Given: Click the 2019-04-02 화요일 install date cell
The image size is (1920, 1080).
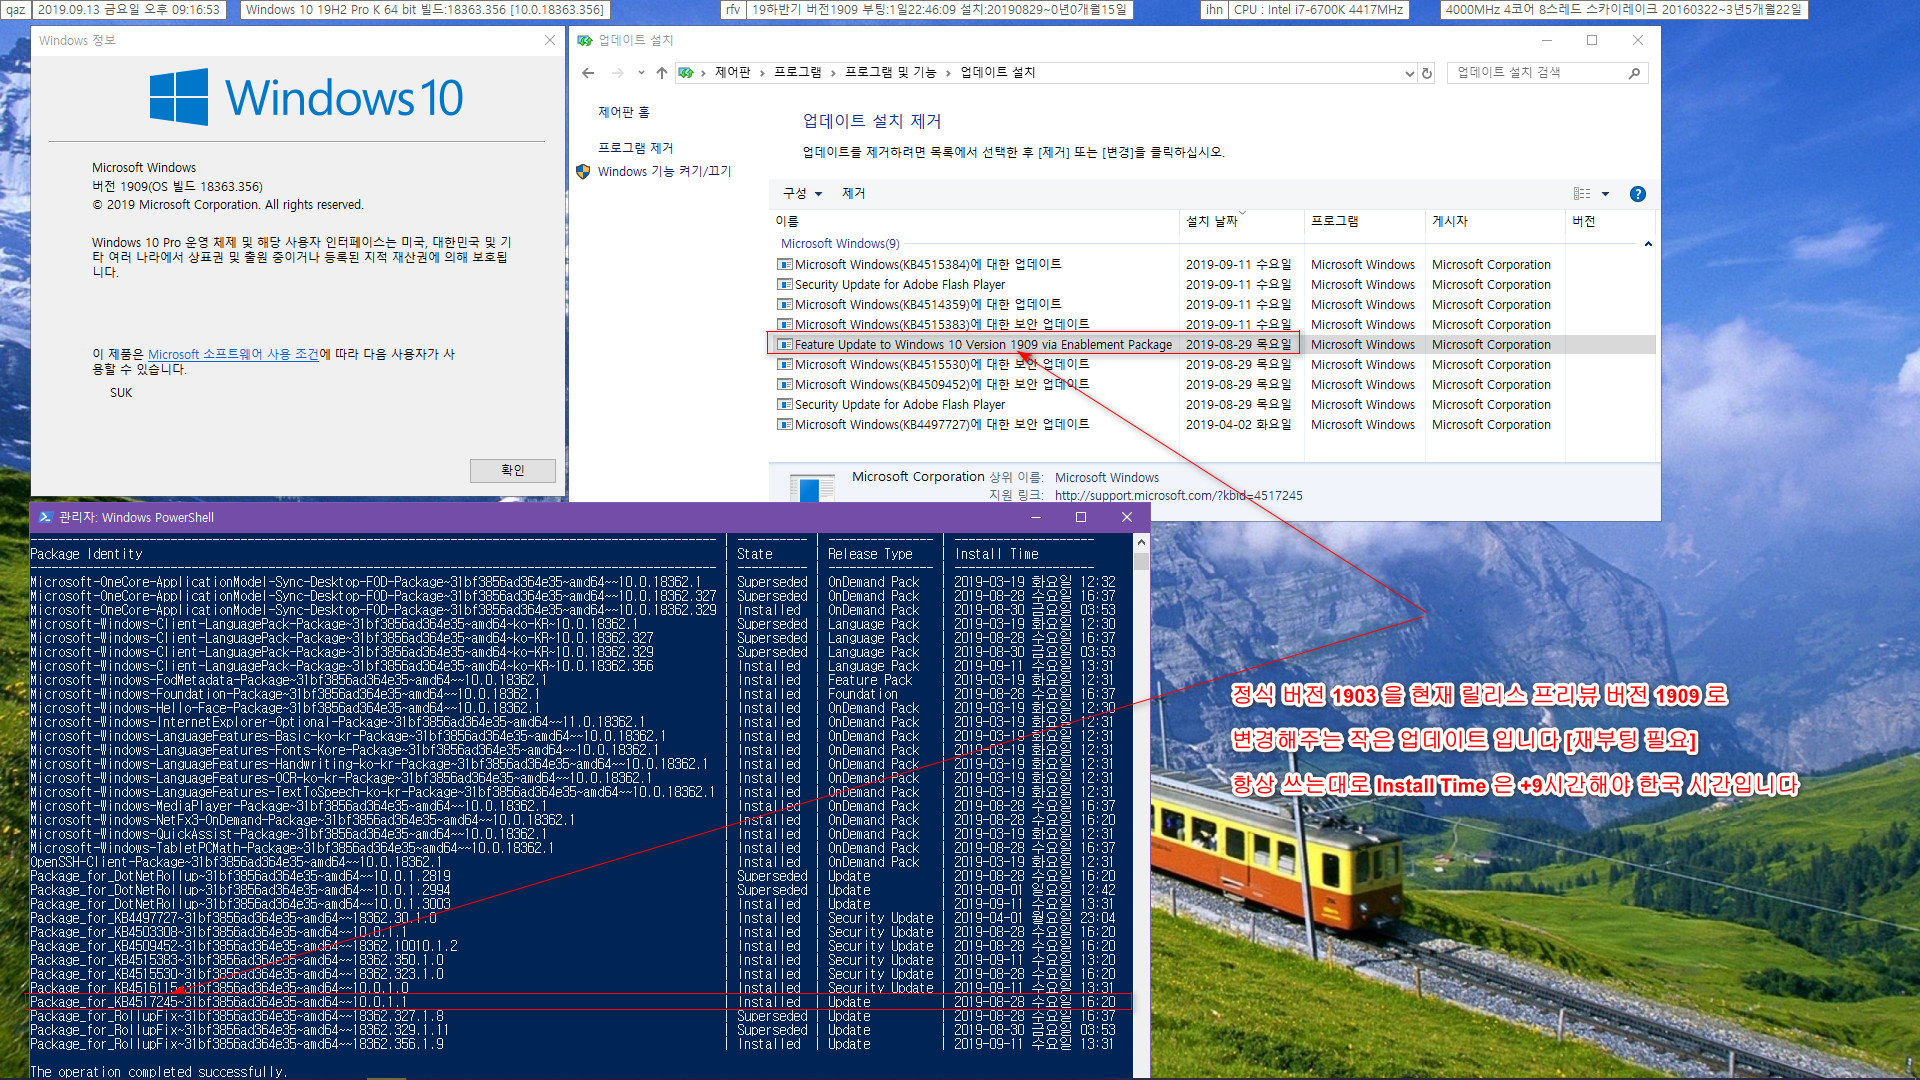Looking at the screenshot, I should [1238, 425].
